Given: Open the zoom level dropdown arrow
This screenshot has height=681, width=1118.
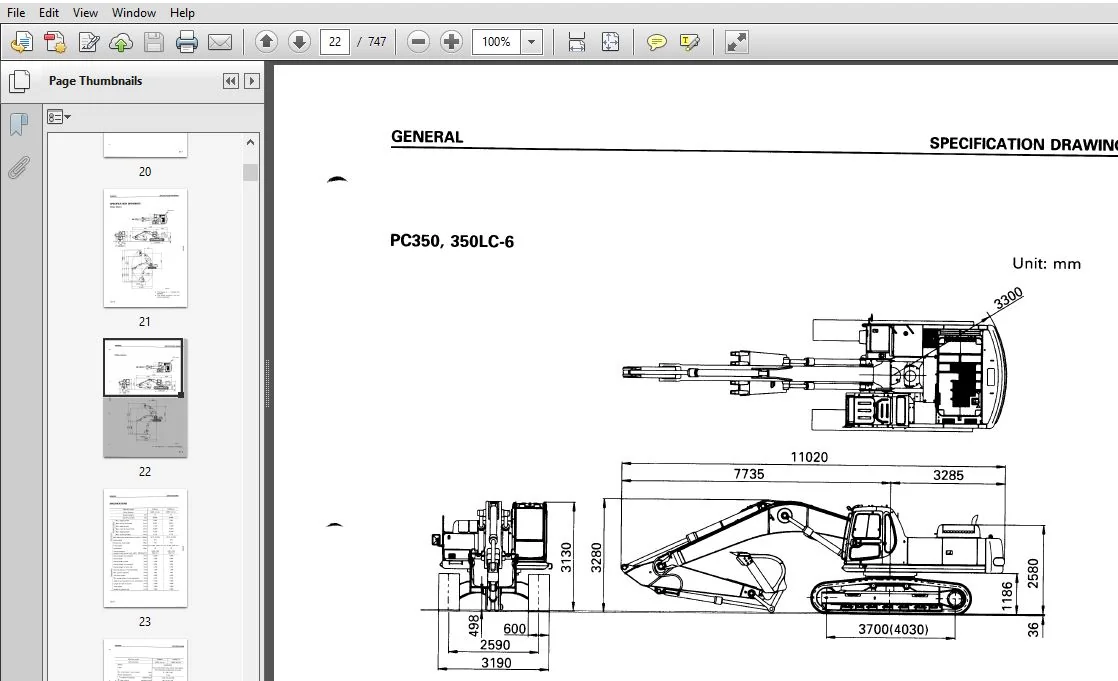Looking at the screenshot, I should click(531, 42).
